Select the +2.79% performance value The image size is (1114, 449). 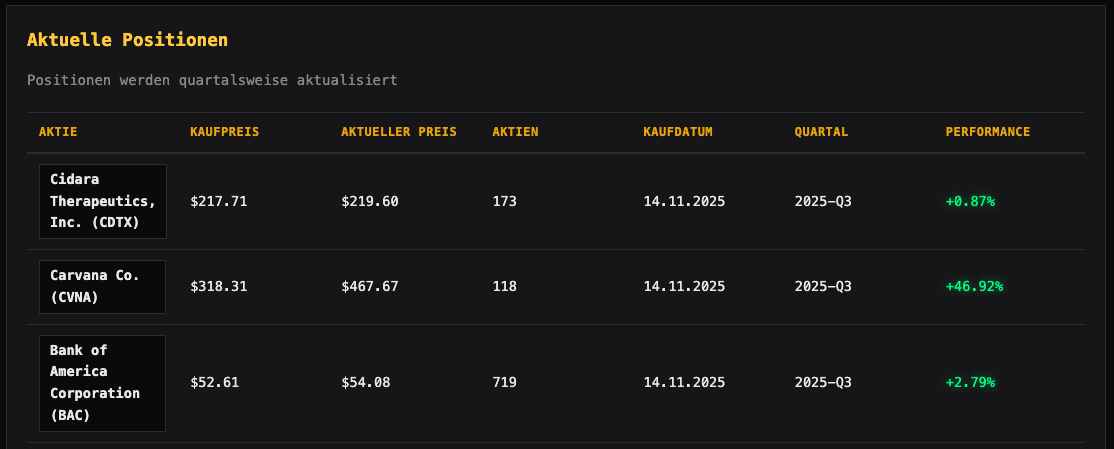click(970, 382)
